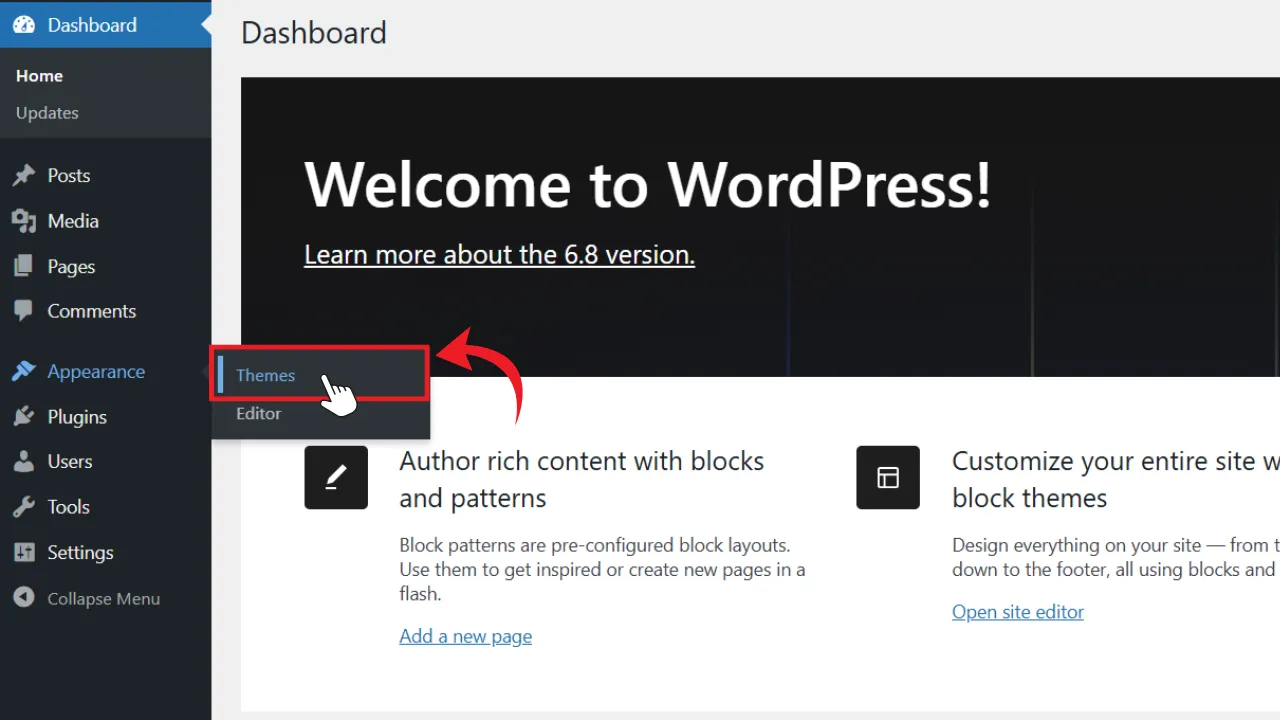1280x720 pixels.
Task: Follow 'Learn more about the 6.8 version' link
Action: tap(499, 255)
